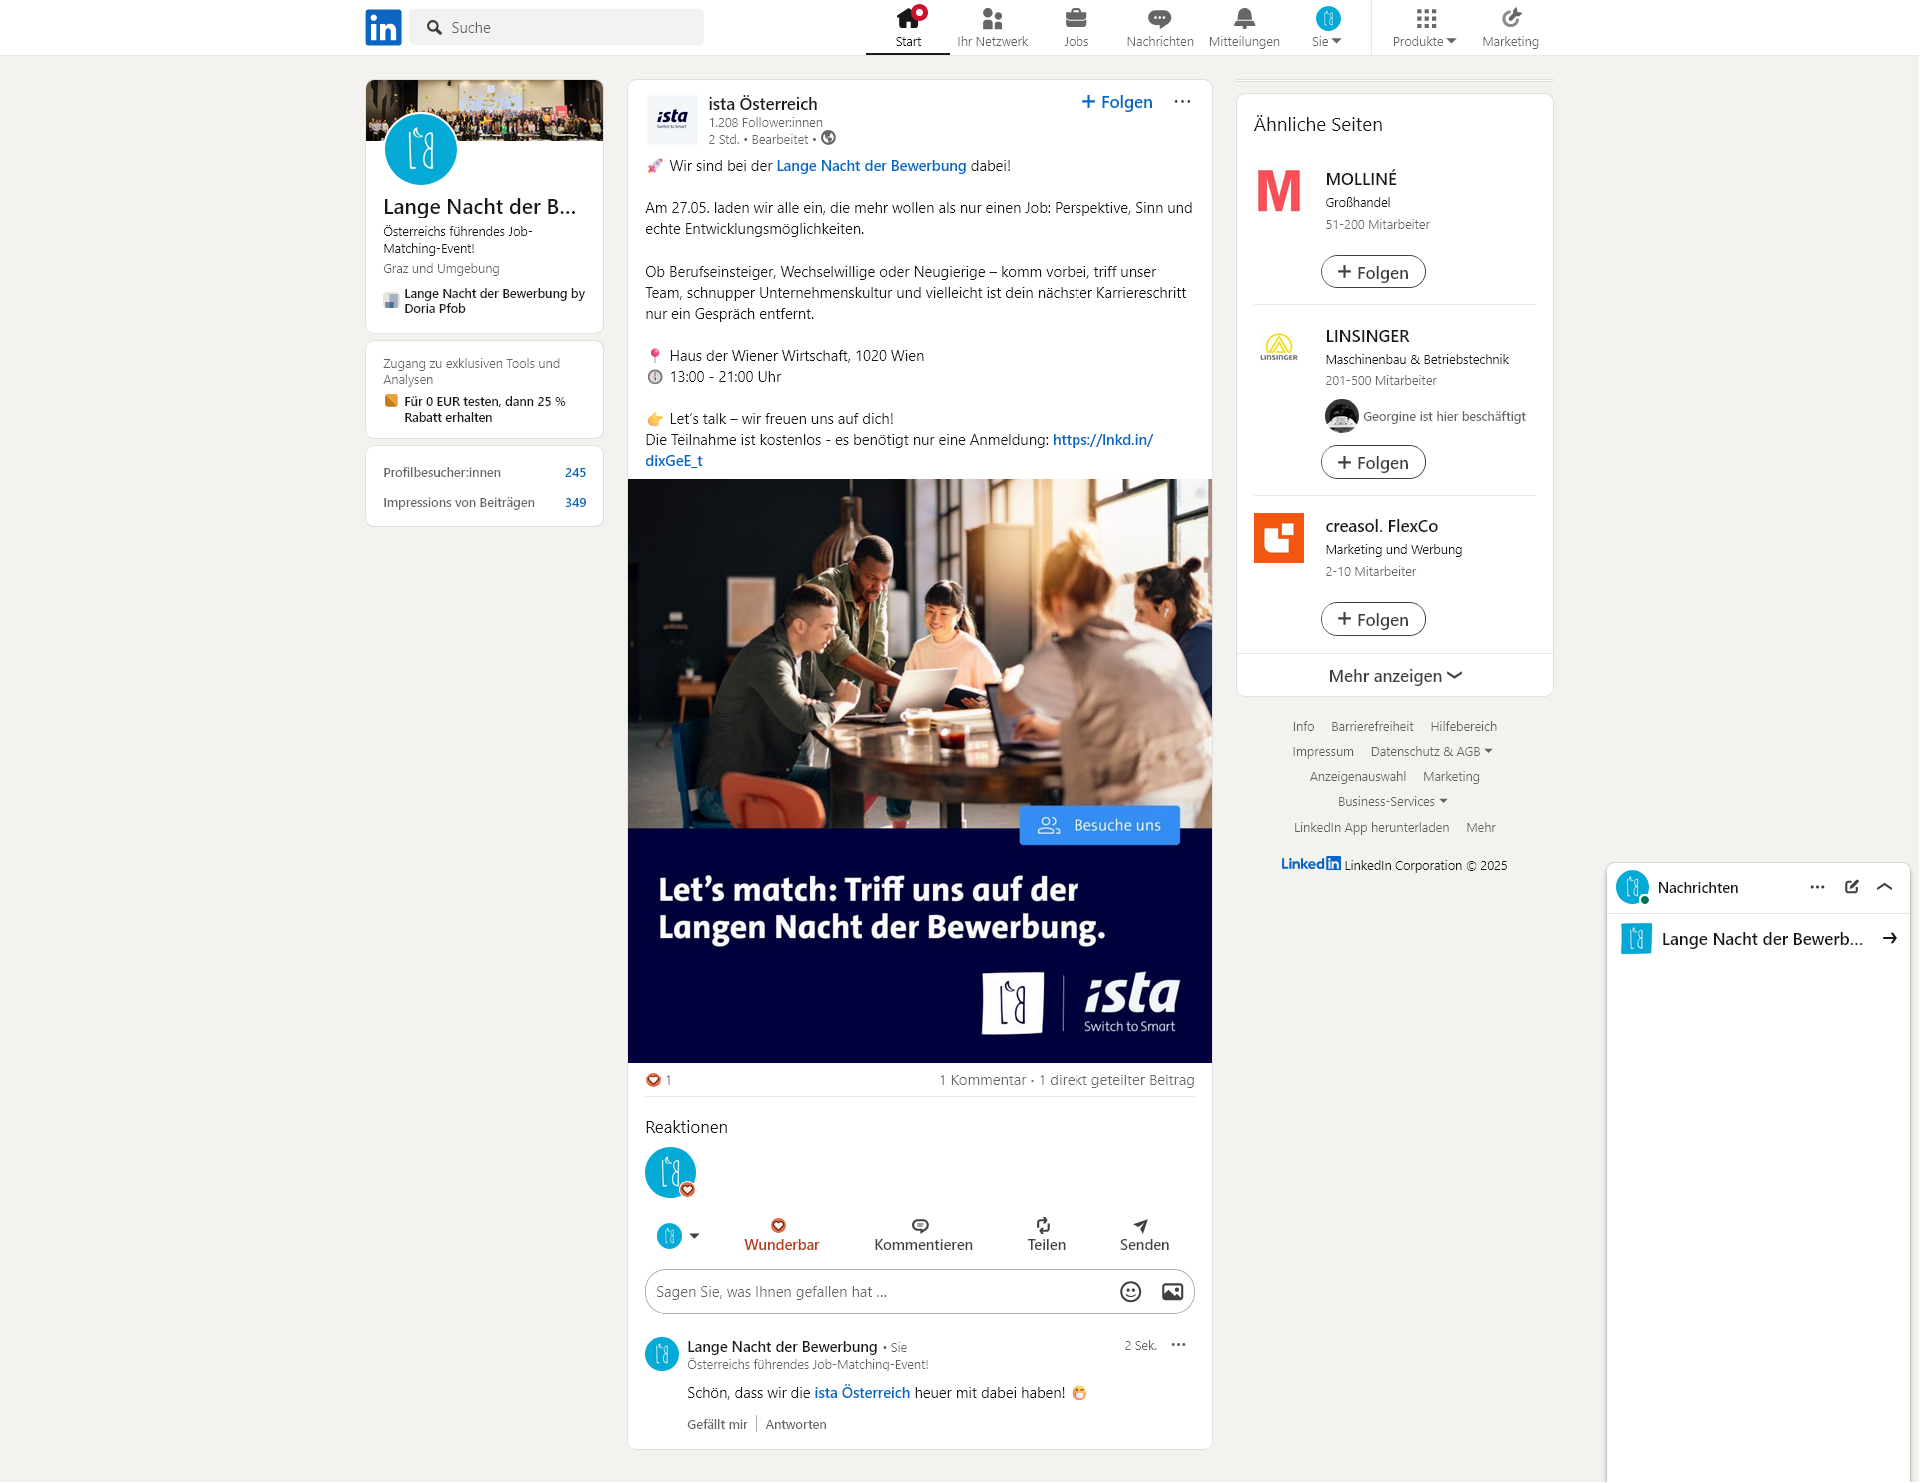The image size is (1920, 1483).
Task: Open the post options three-dot menu
Action: point(1182,101)
